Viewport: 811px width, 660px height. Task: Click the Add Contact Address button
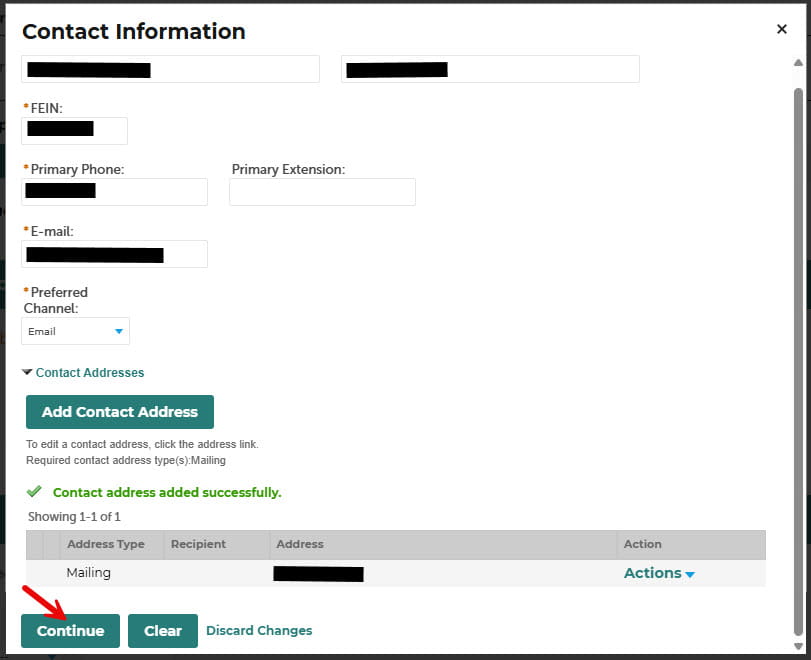120,412
